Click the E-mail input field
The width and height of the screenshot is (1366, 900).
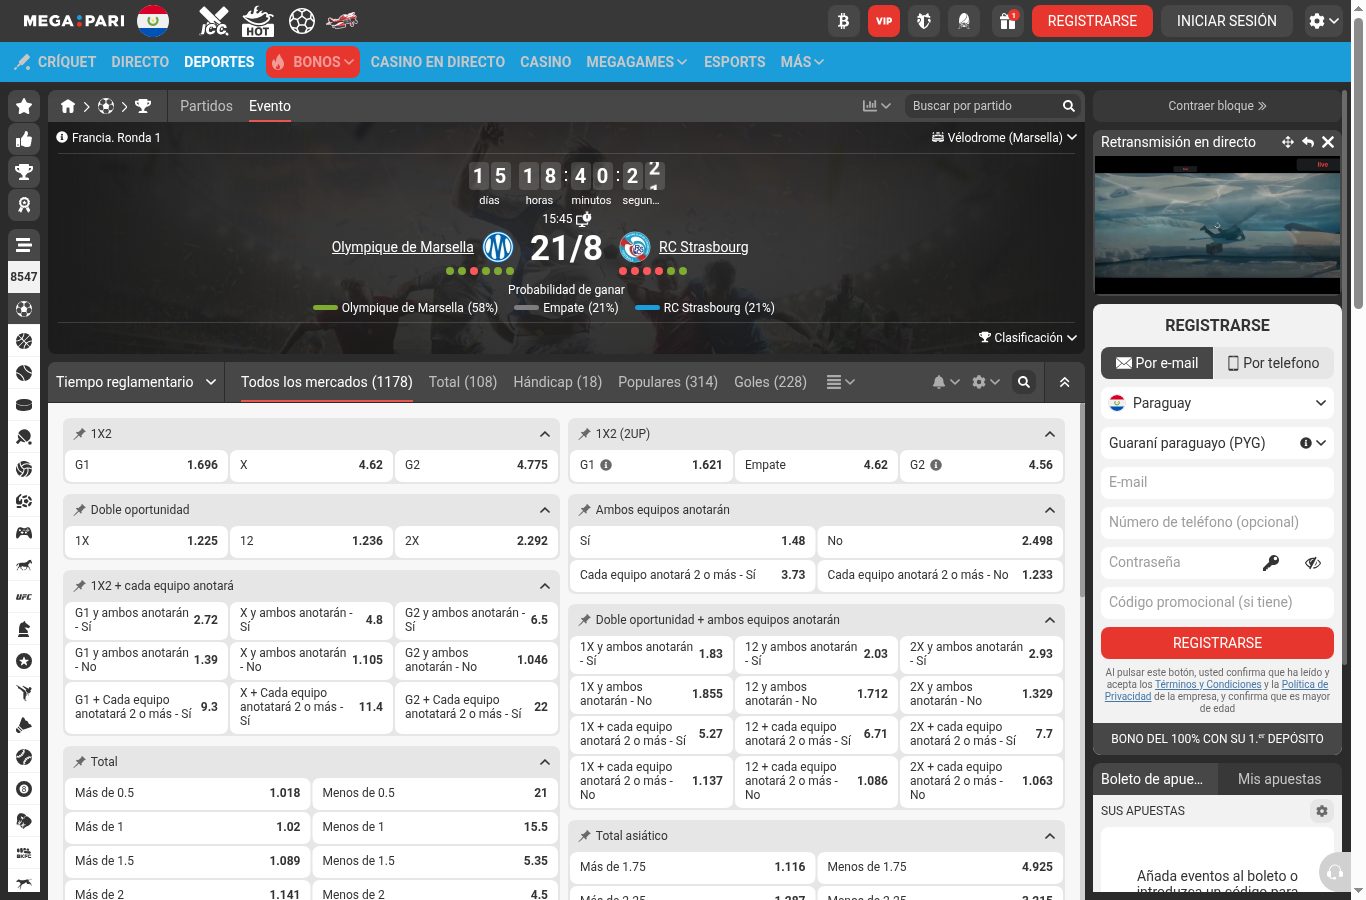point(1217,483)
